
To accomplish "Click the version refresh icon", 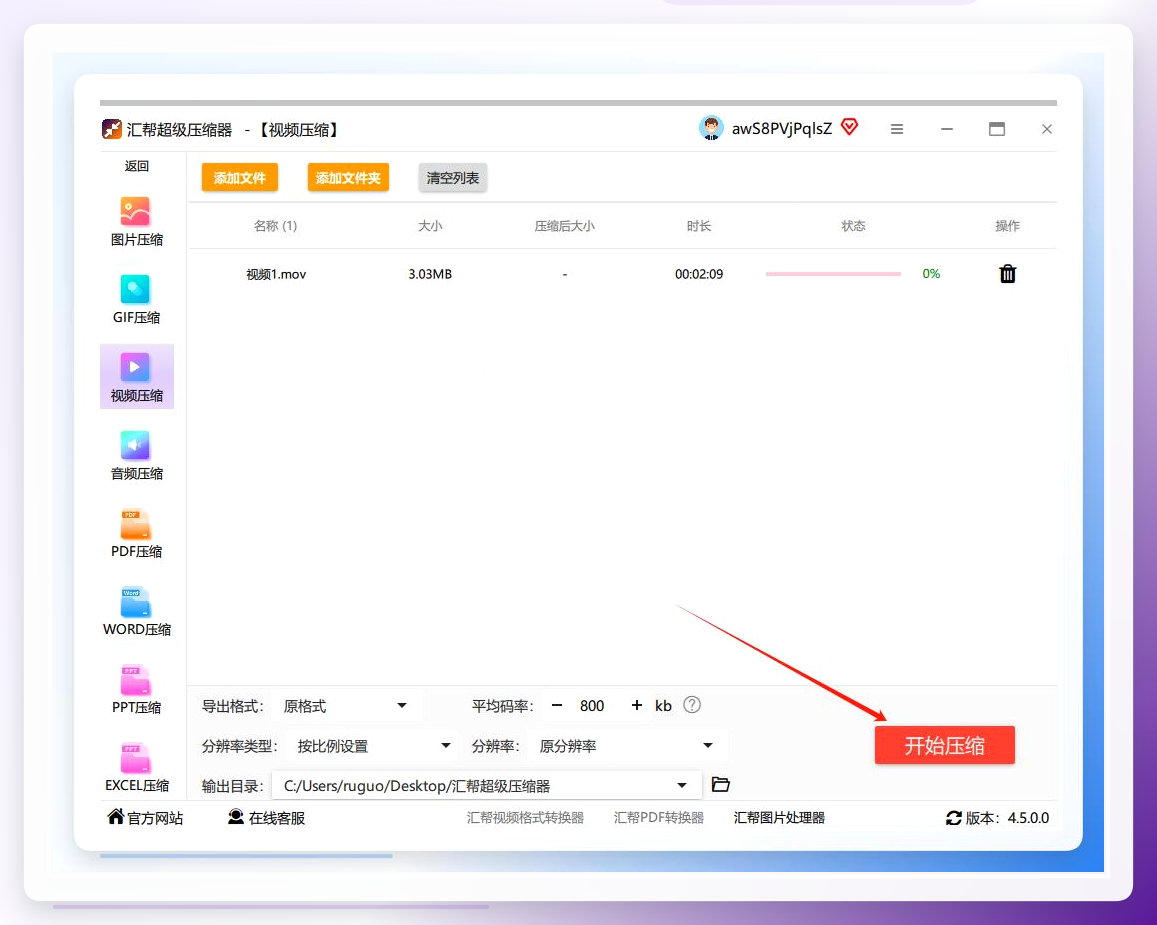I will [x=953, y=817].
